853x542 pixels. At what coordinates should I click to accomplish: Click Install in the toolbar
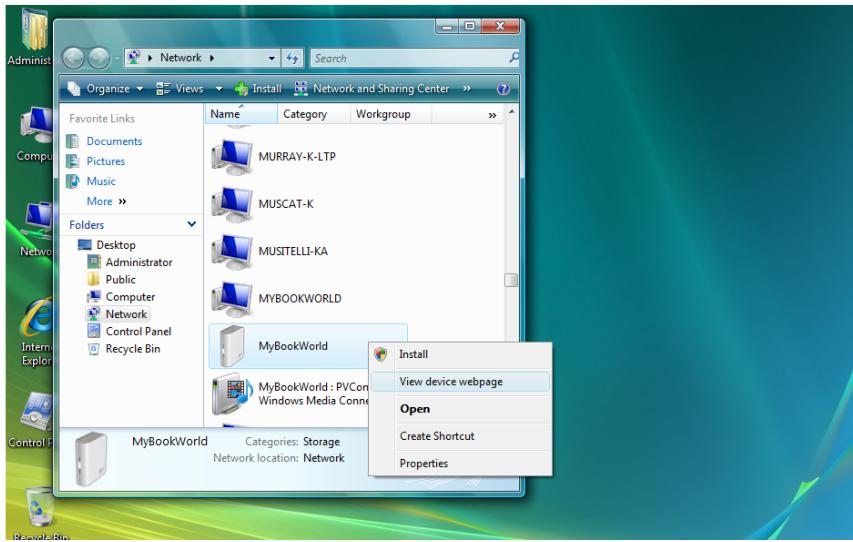[x=258, y=89]
